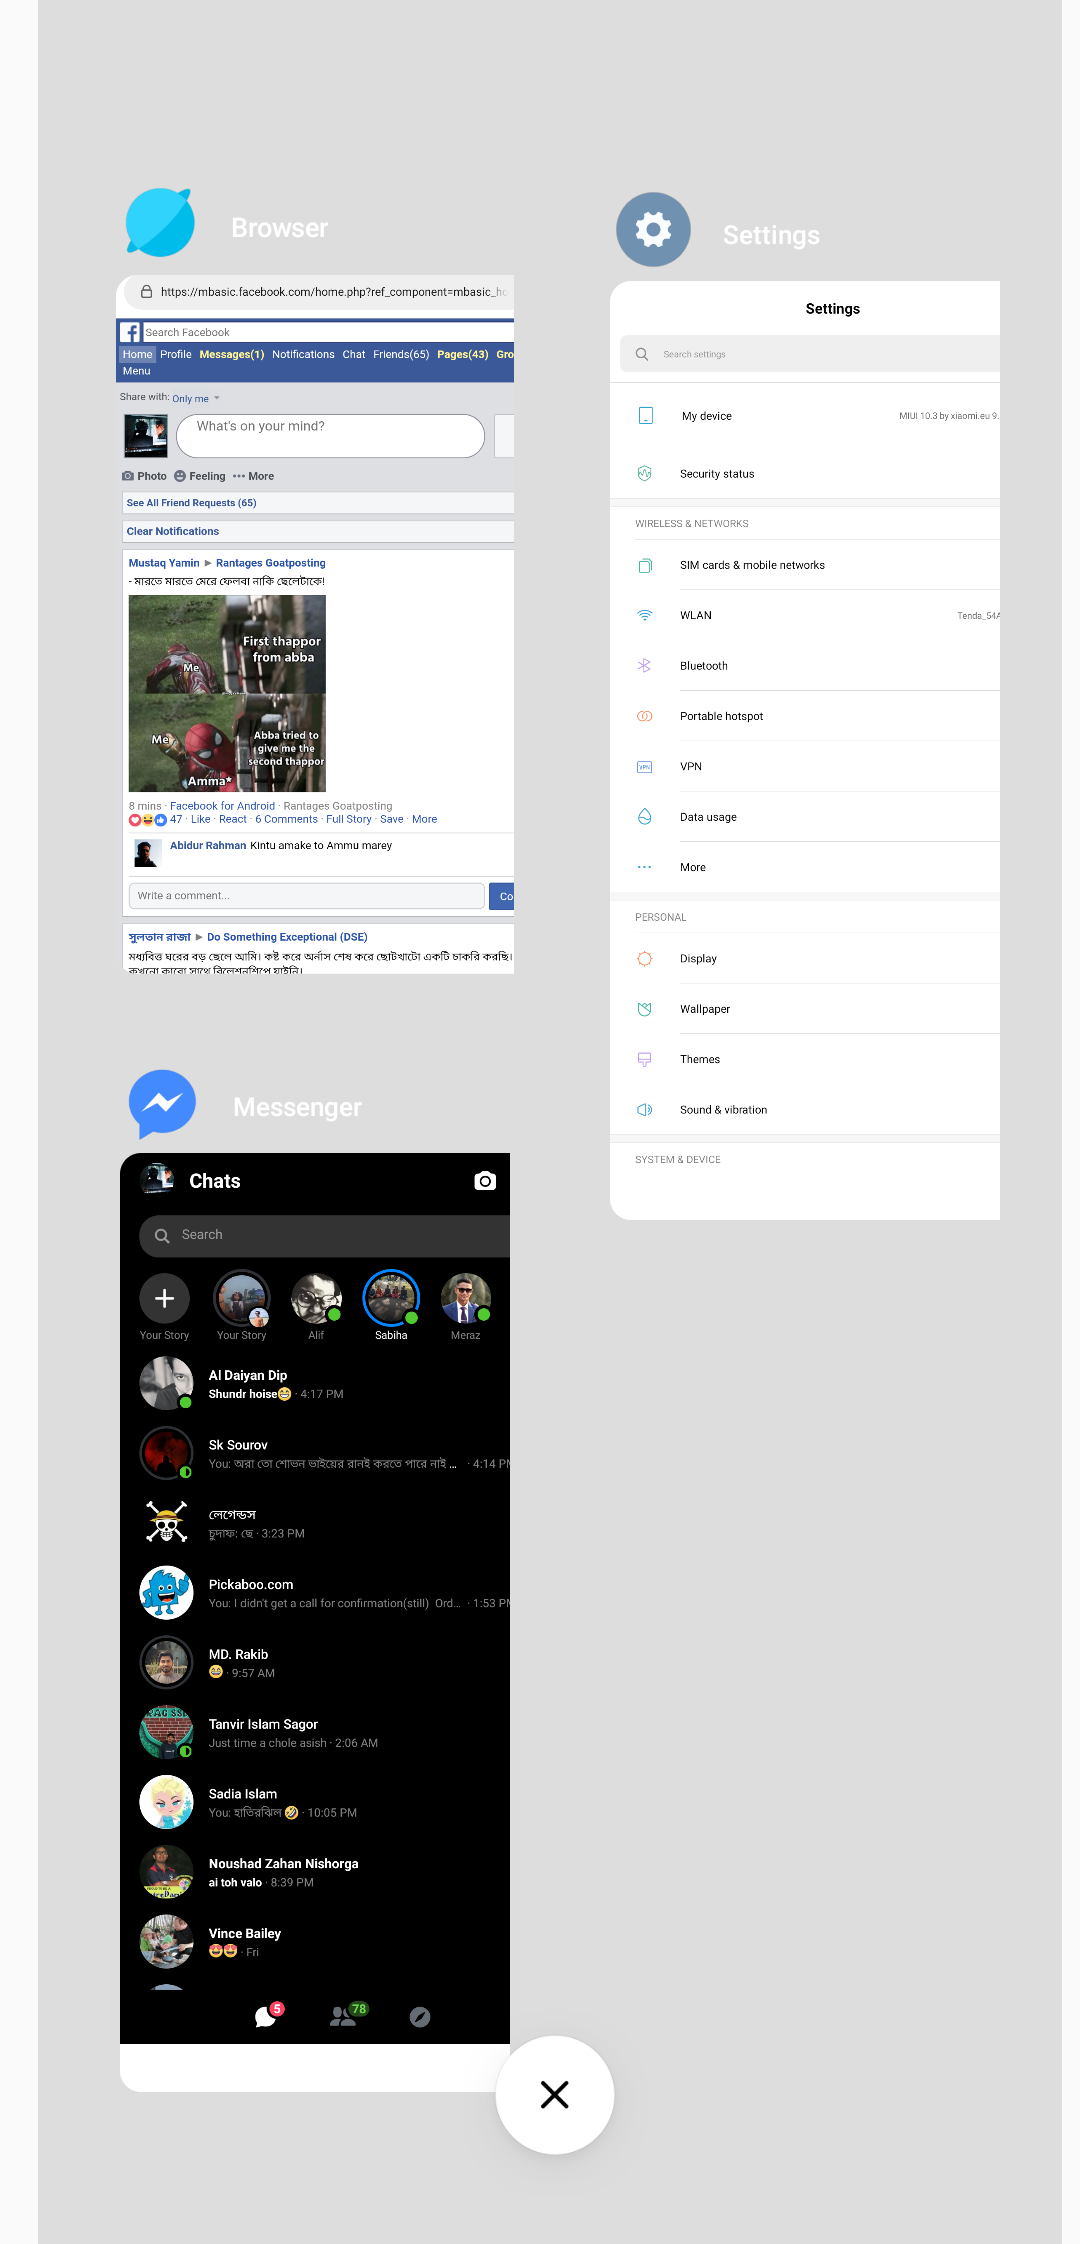Screen dimensions: 1080x2244
Task: Click the Write a comment field
Action: 307,896
